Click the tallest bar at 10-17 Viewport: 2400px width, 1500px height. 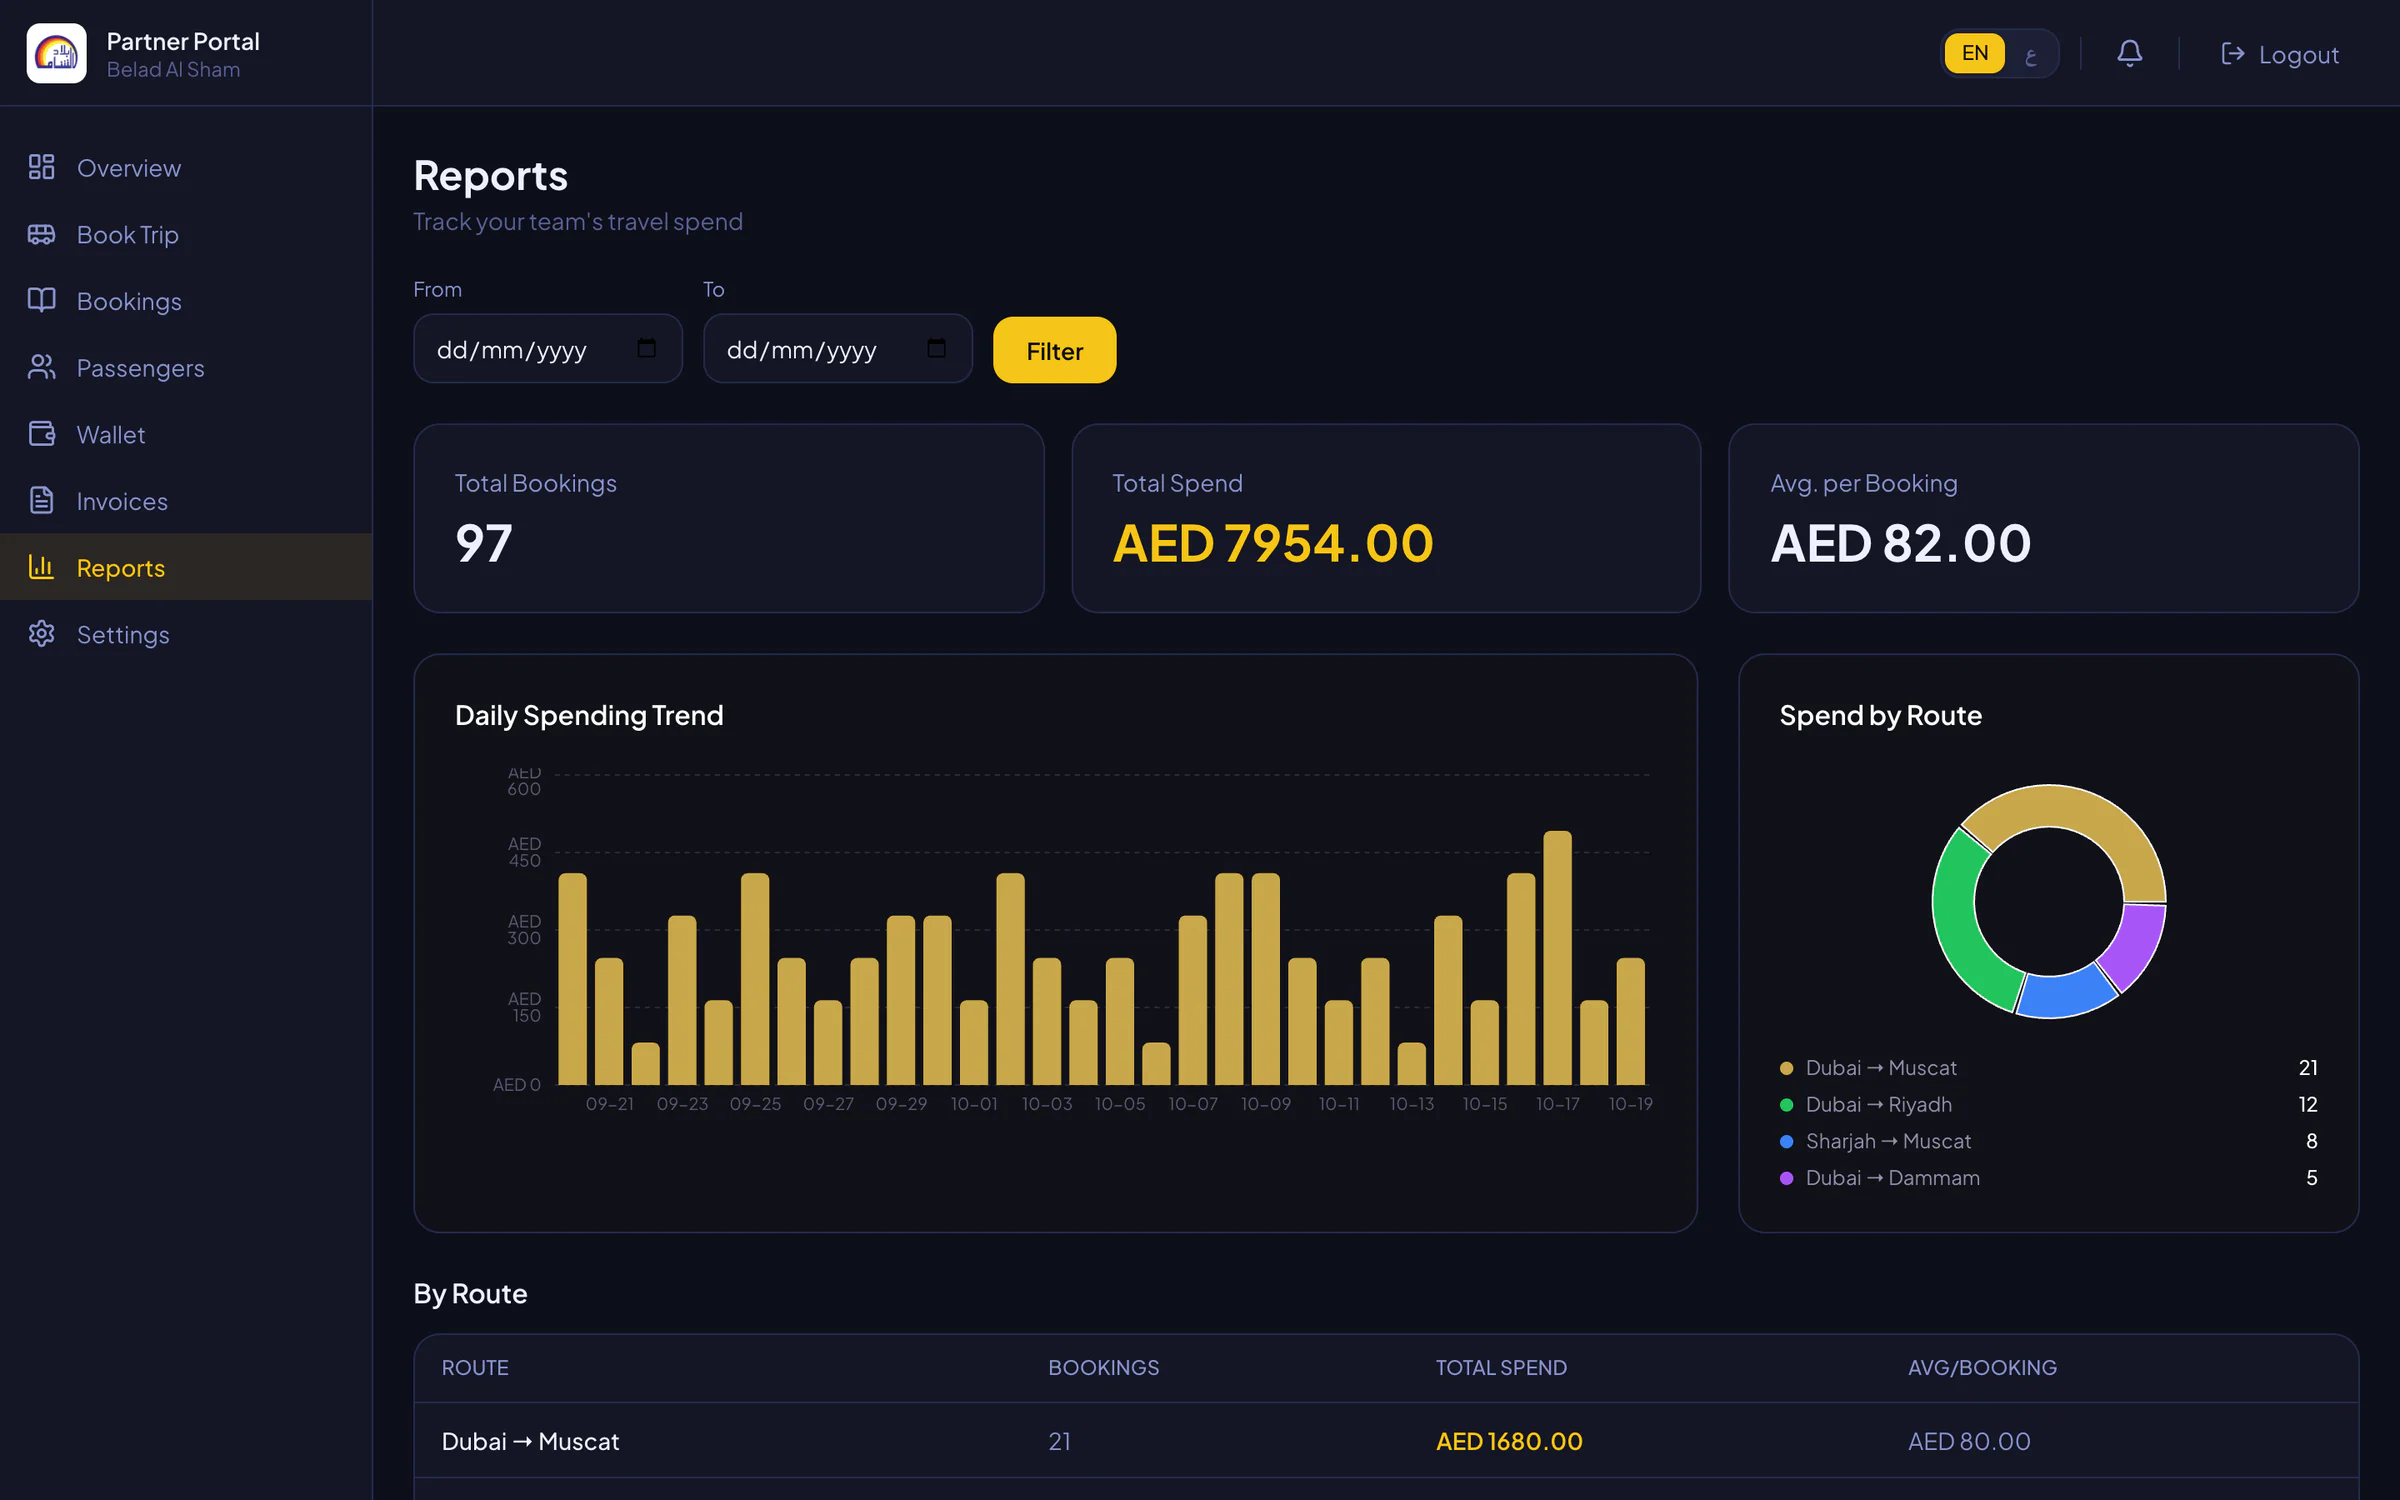coord(1557,957)
